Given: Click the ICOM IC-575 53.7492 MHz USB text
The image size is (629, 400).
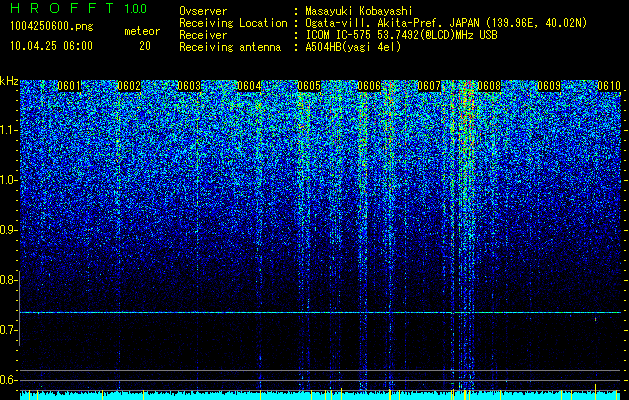Looking at the screenshot, I should click(401, 35).
